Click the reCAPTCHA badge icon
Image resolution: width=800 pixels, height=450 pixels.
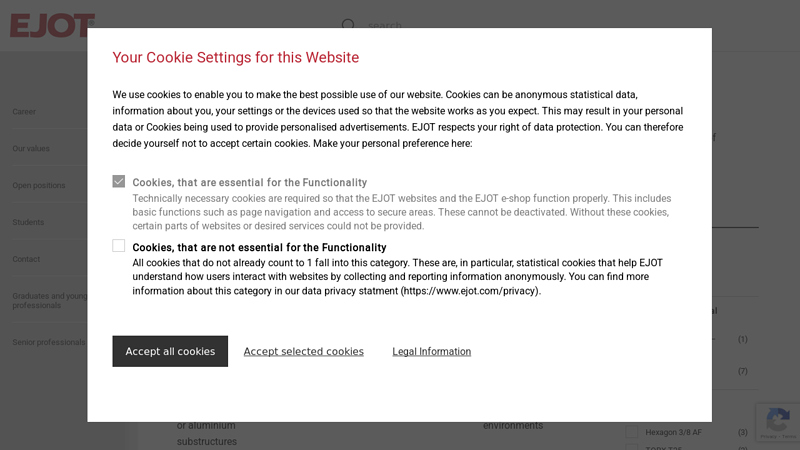tap(776, 421)
